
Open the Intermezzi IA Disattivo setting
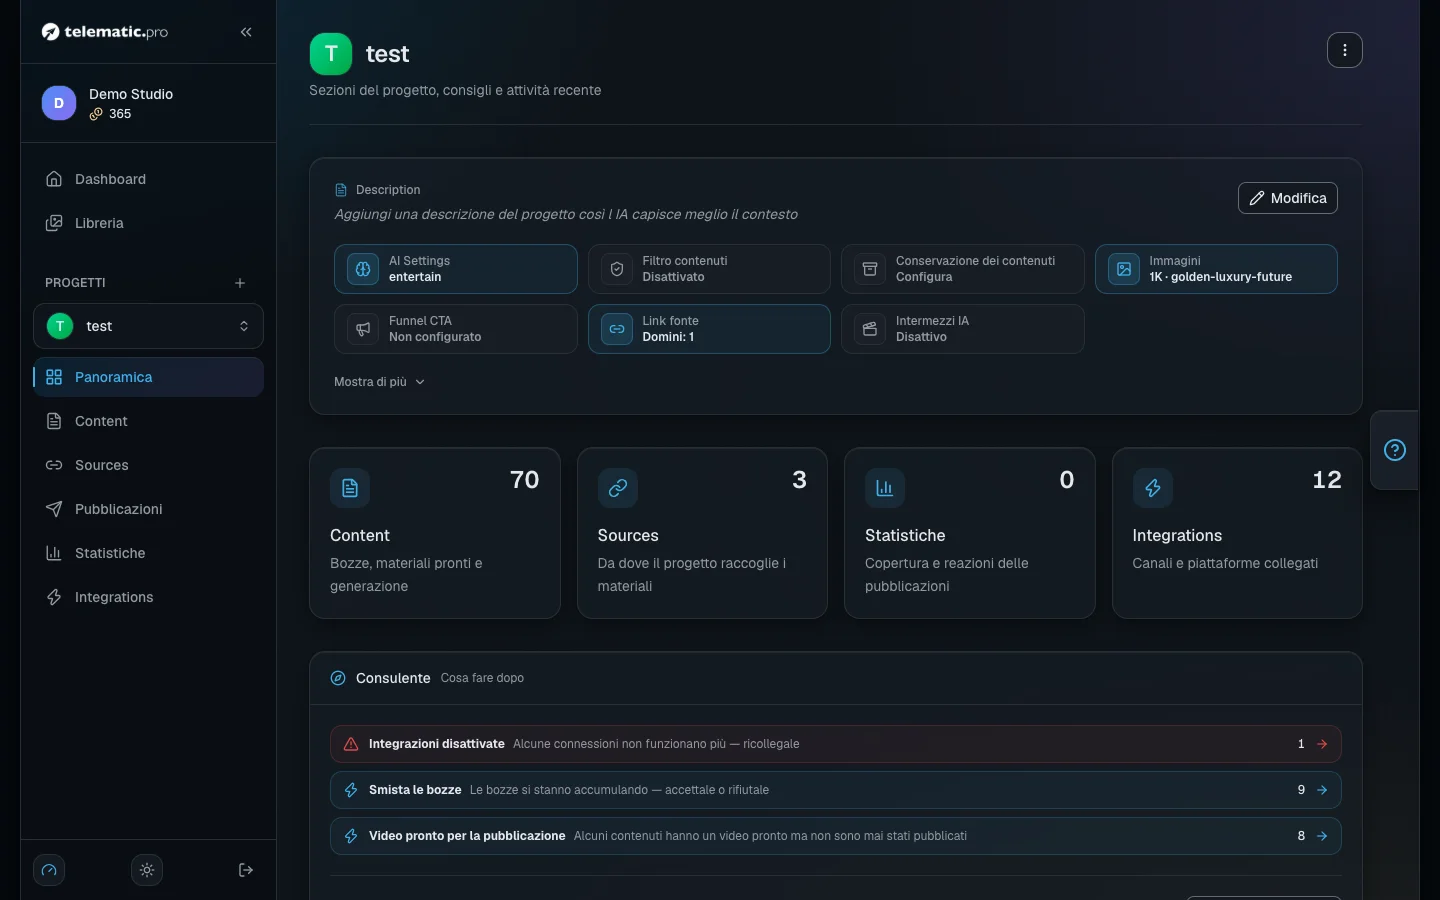click(x=962, y=329)
